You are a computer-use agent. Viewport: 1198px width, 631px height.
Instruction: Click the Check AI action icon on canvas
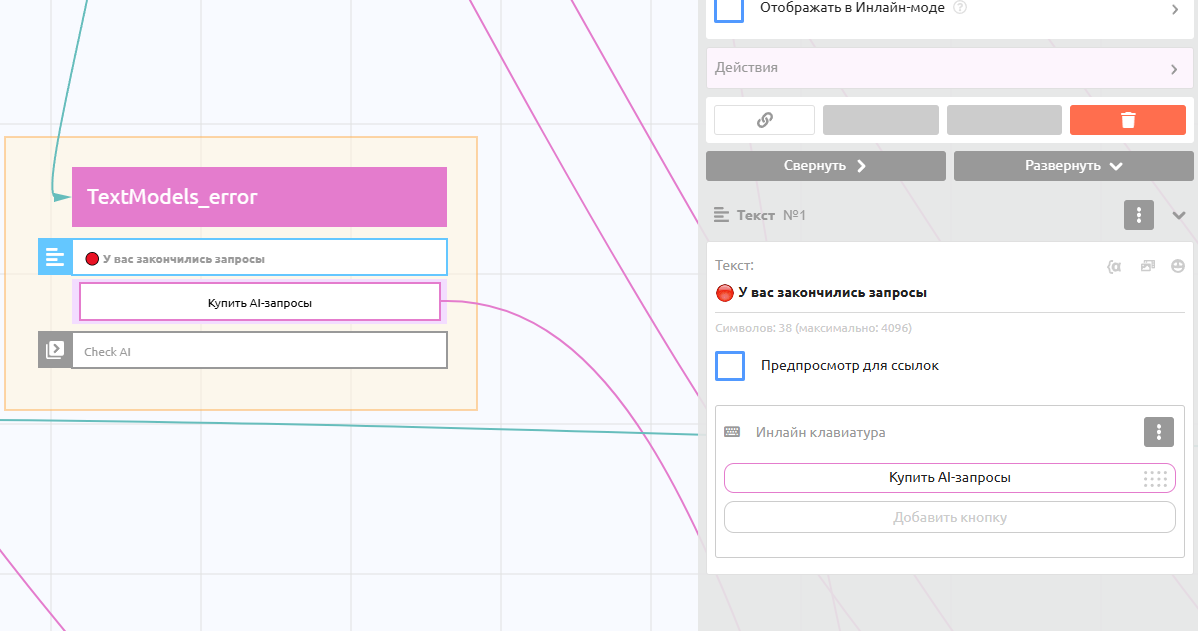click(54, 350)
